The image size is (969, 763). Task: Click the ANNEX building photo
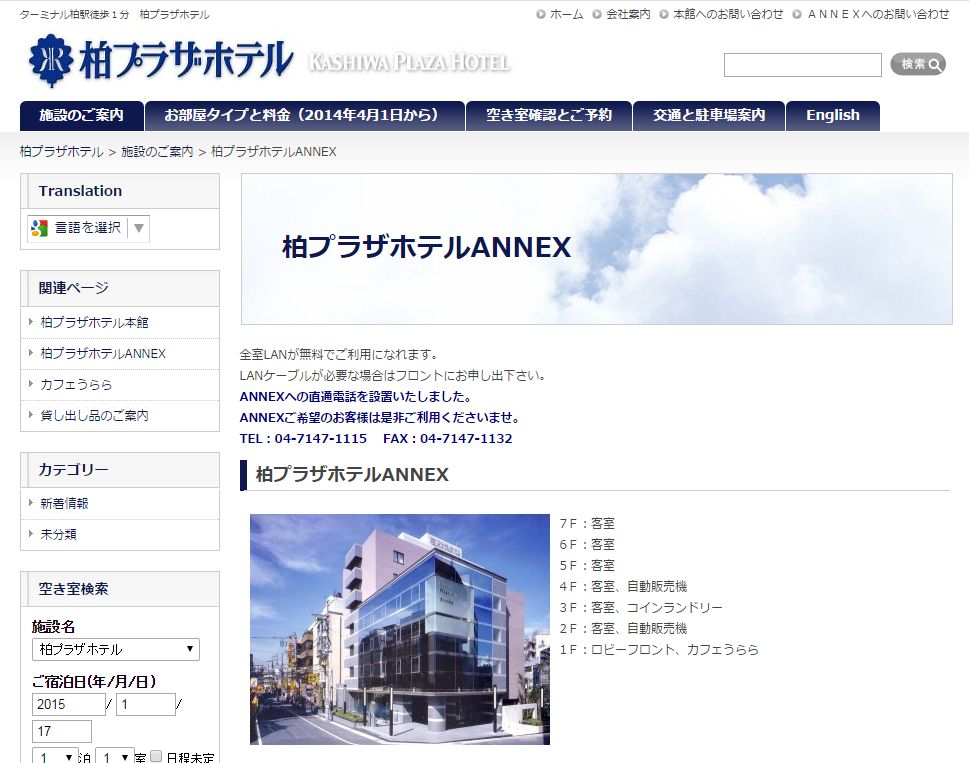point(400,629)
